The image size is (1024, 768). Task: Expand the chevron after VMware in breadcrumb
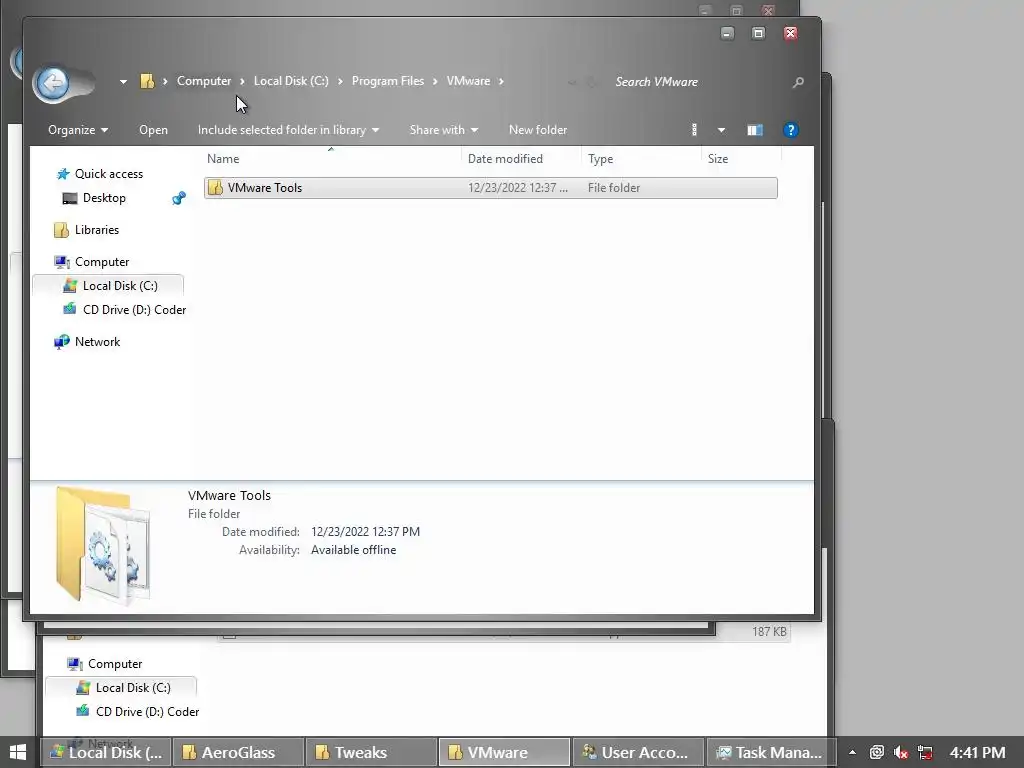502,82
